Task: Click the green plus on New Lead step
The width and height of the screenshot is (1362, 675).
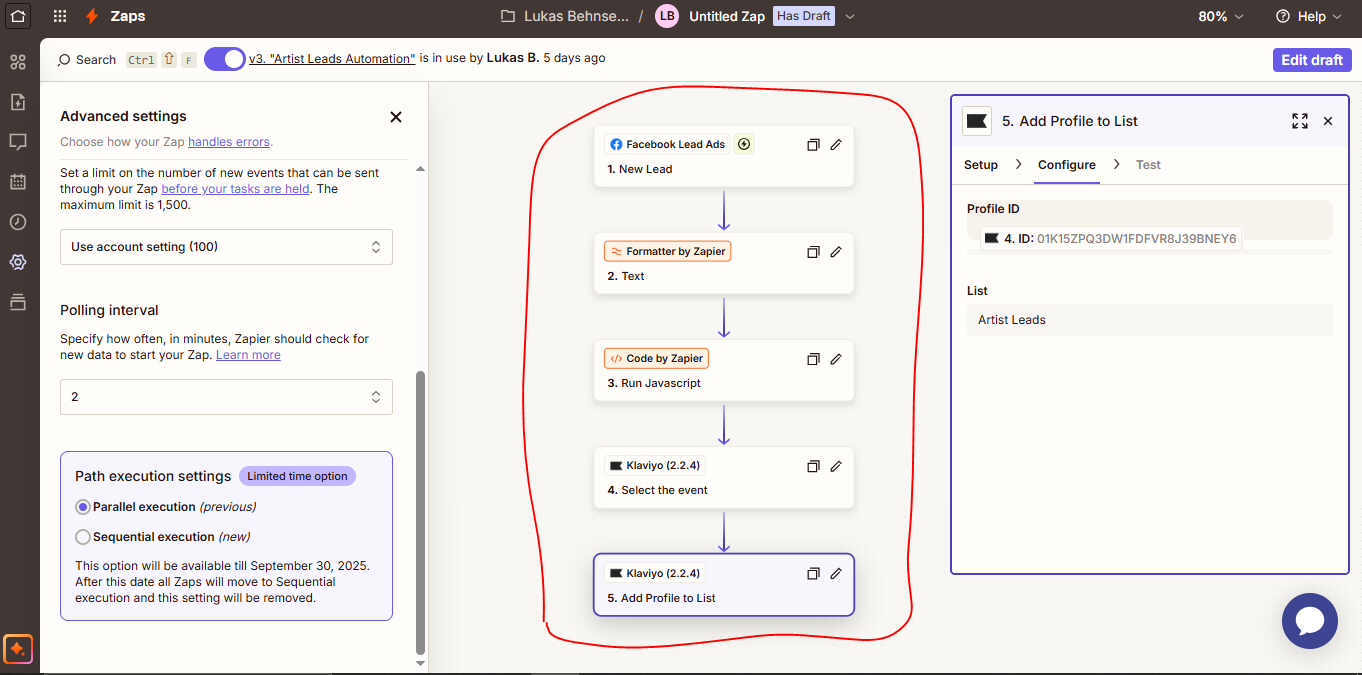Action: pos(743,144)
